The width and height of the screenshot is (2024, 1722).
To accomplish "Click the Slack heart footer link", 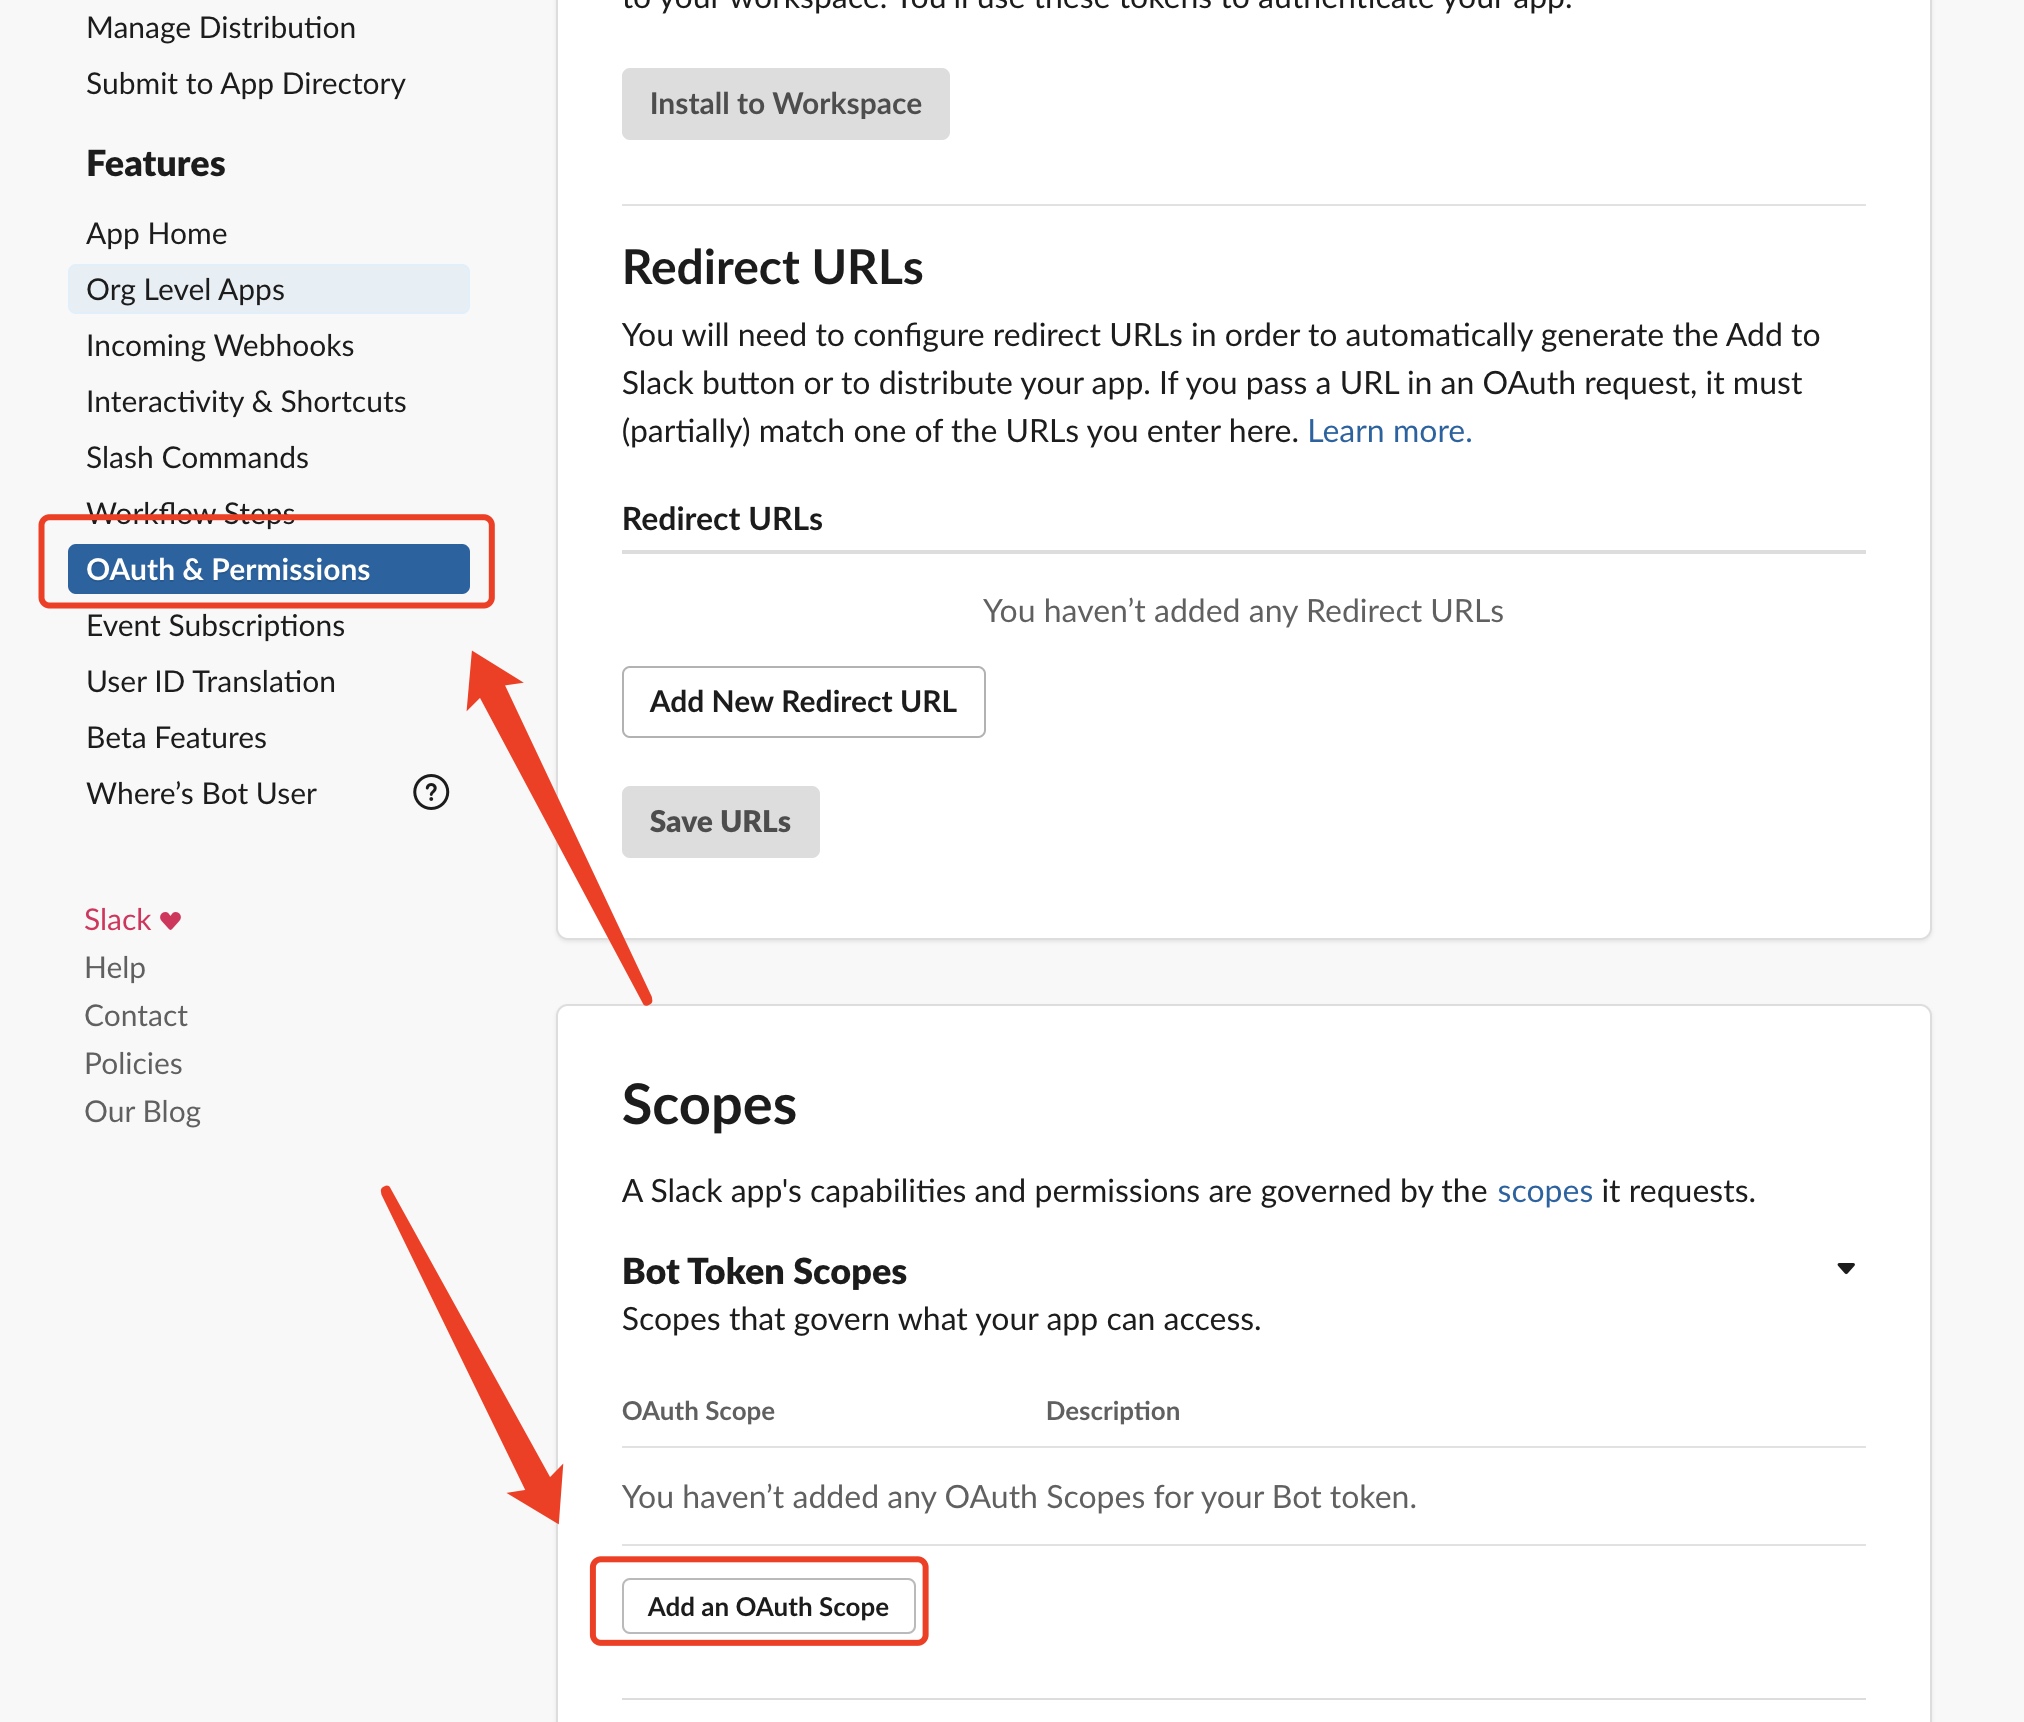I will pos(132,919).
